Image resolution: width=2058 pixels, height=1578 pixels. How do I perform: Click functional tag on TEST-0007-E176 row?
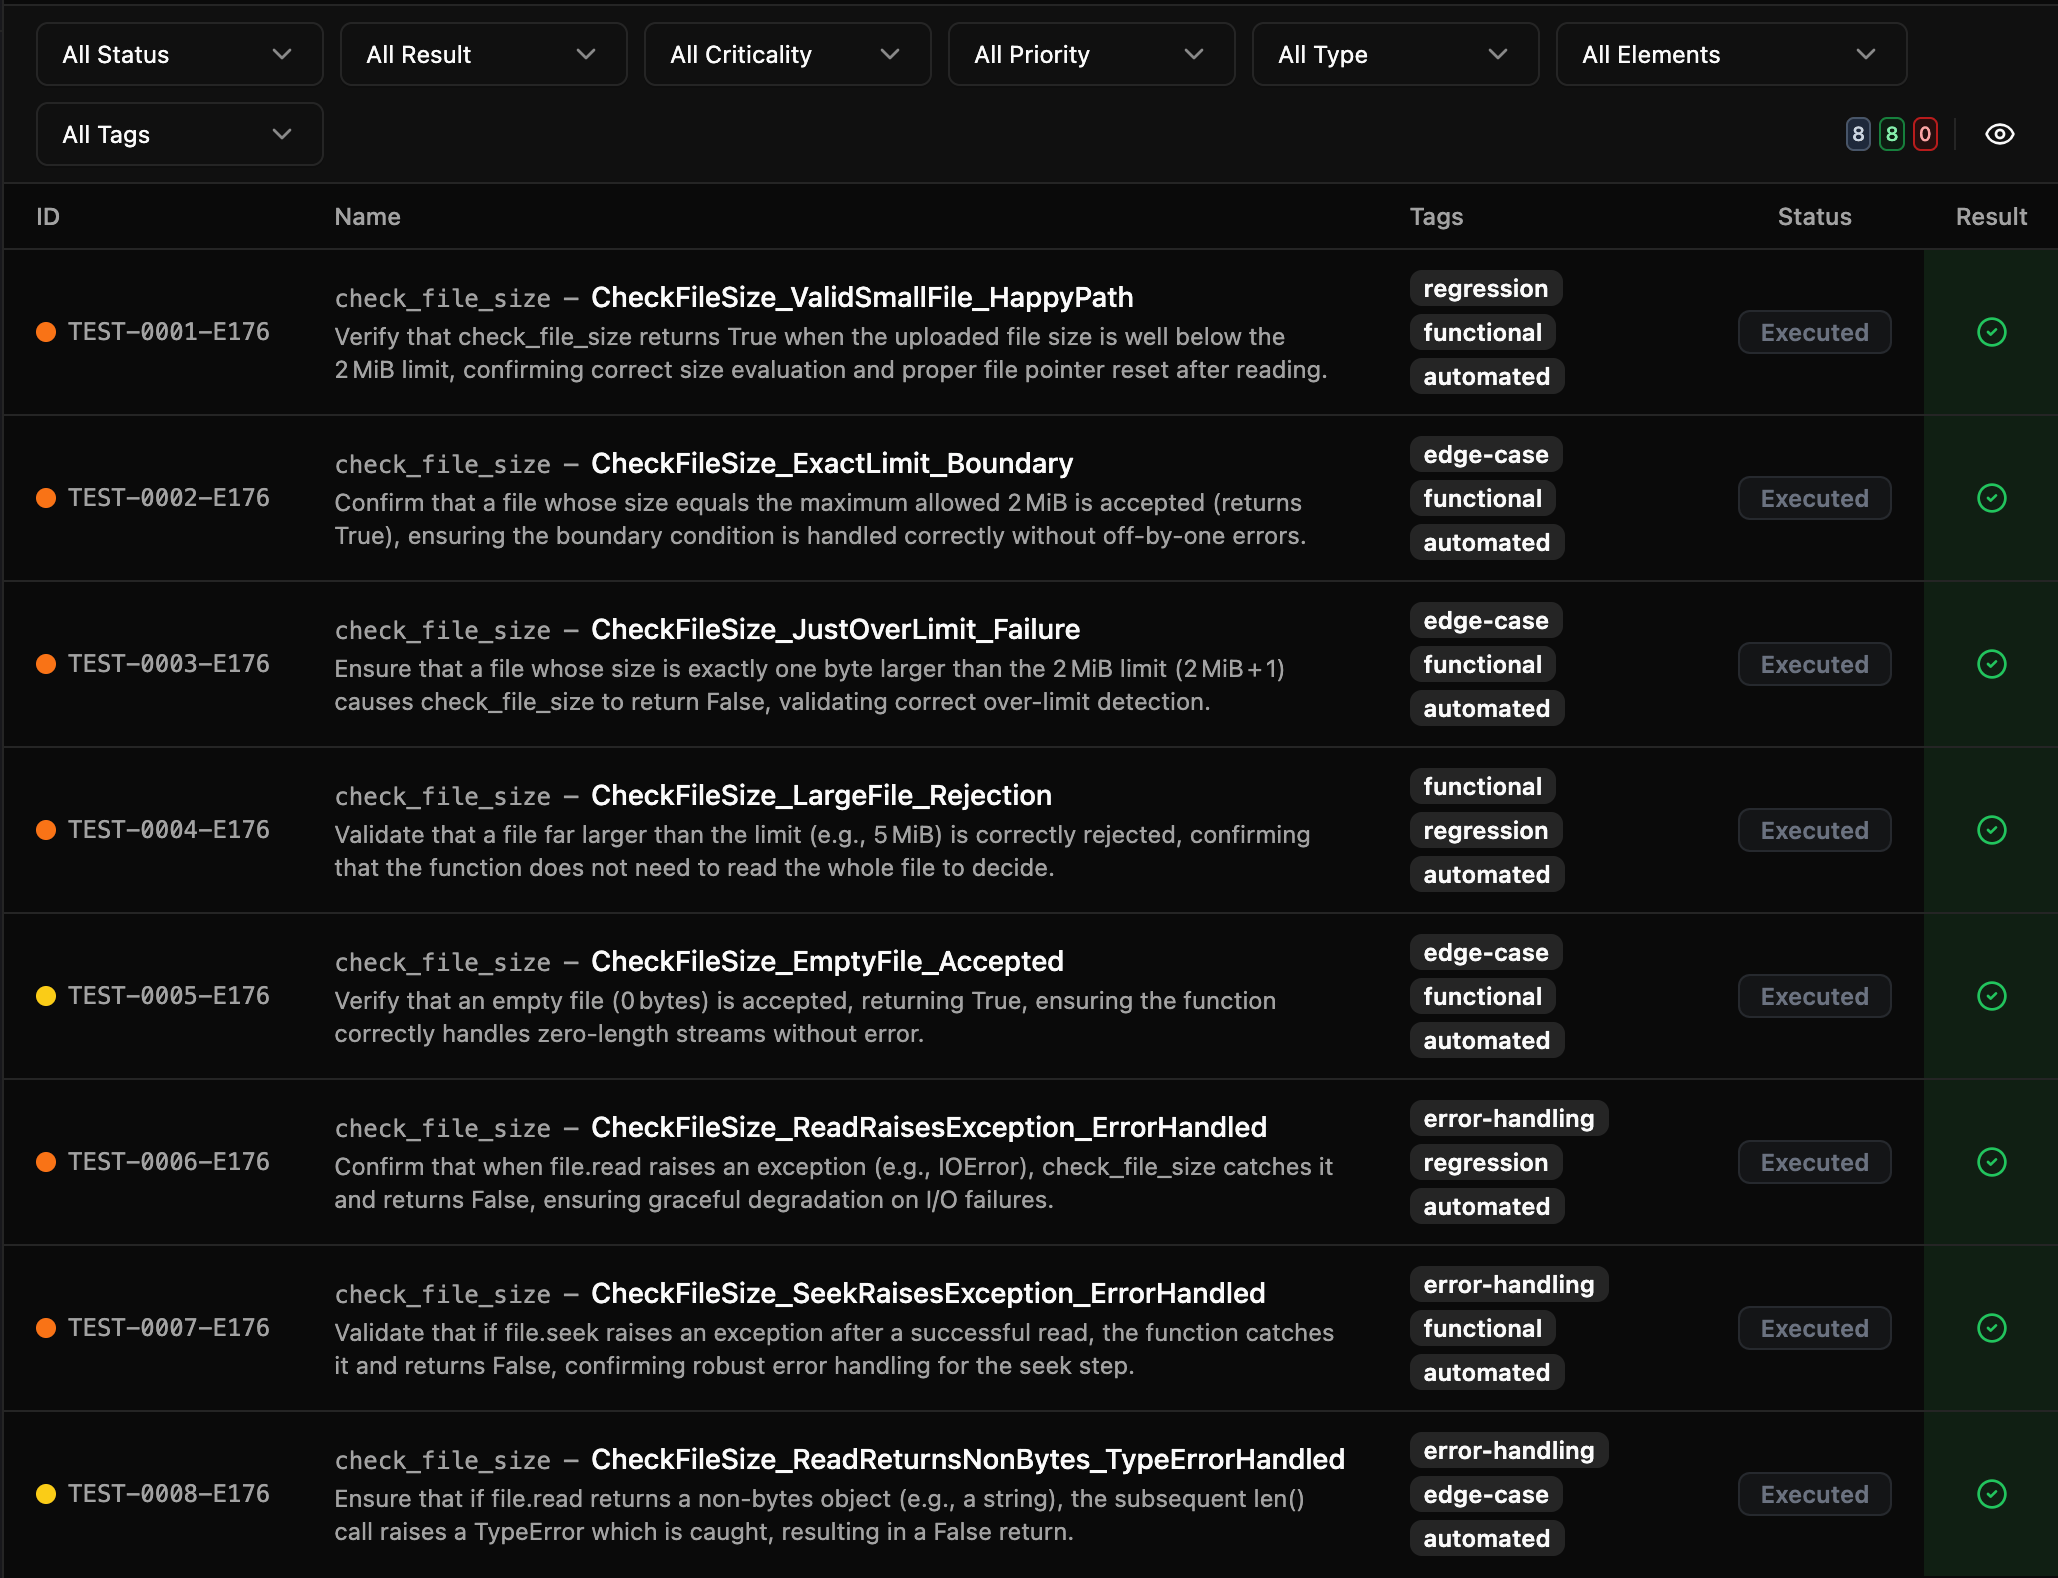1482,1329
